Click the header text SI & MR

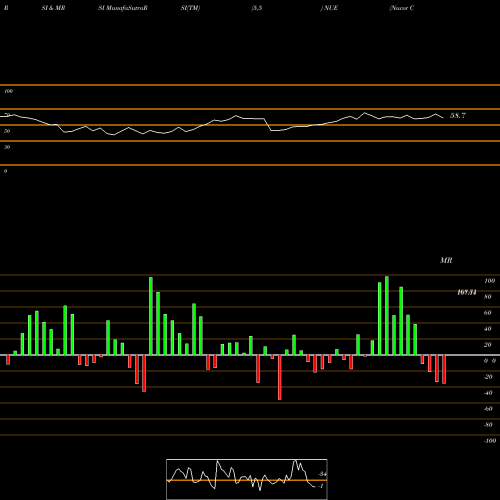tap(53, 8)
